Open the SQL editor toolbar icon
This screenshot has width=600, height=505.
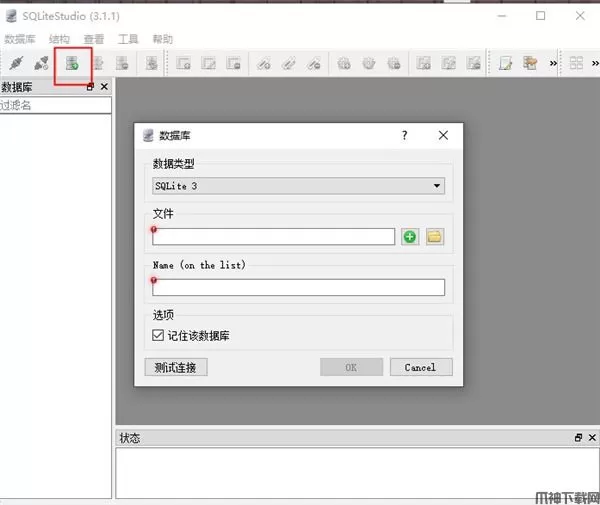pyautogui.click(x=505, y=63)
